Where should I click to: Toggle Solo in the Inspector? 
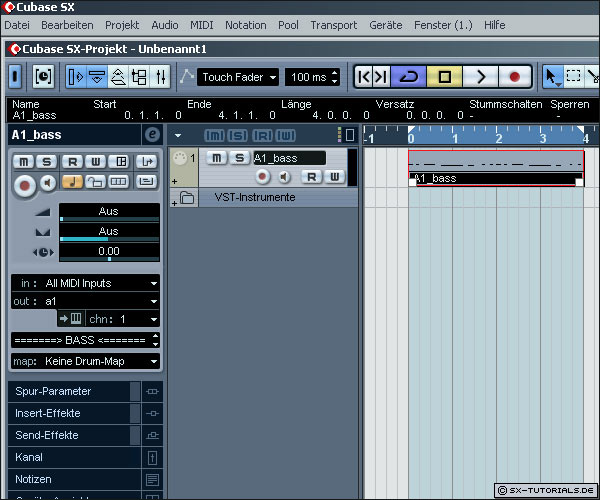pos(46,162)
